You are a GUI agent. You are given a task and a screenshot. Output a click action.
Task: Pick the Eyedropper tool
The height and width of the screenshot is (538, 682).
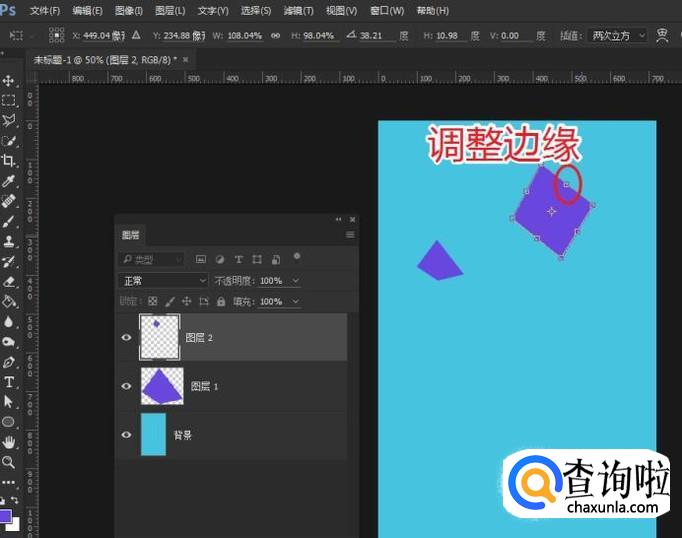9,181
